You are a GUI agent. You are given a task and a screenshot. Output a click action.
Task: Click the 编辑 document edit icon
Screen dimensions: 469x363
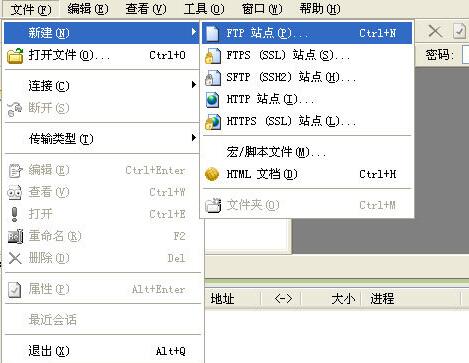[15, 171]
